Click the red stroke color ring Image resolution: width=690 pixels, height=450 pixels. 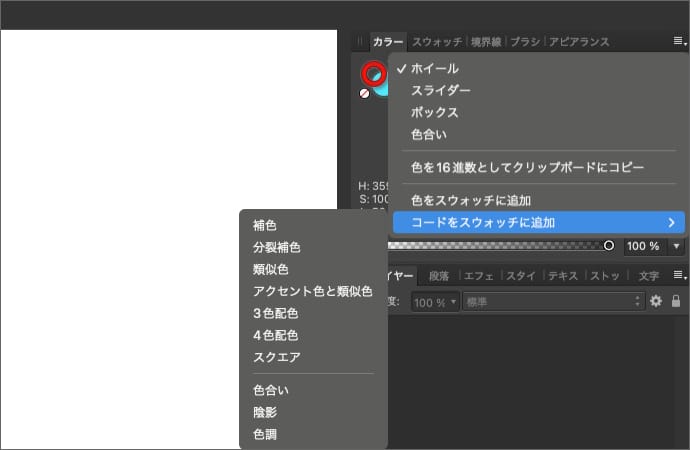[373, 73]
